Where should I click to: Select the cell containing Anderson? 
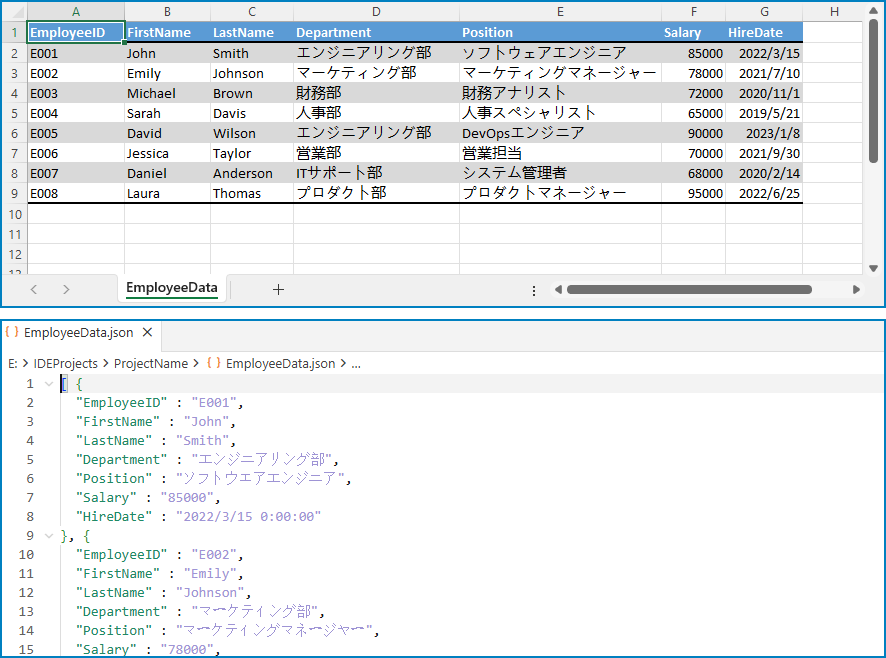point(251,173)
